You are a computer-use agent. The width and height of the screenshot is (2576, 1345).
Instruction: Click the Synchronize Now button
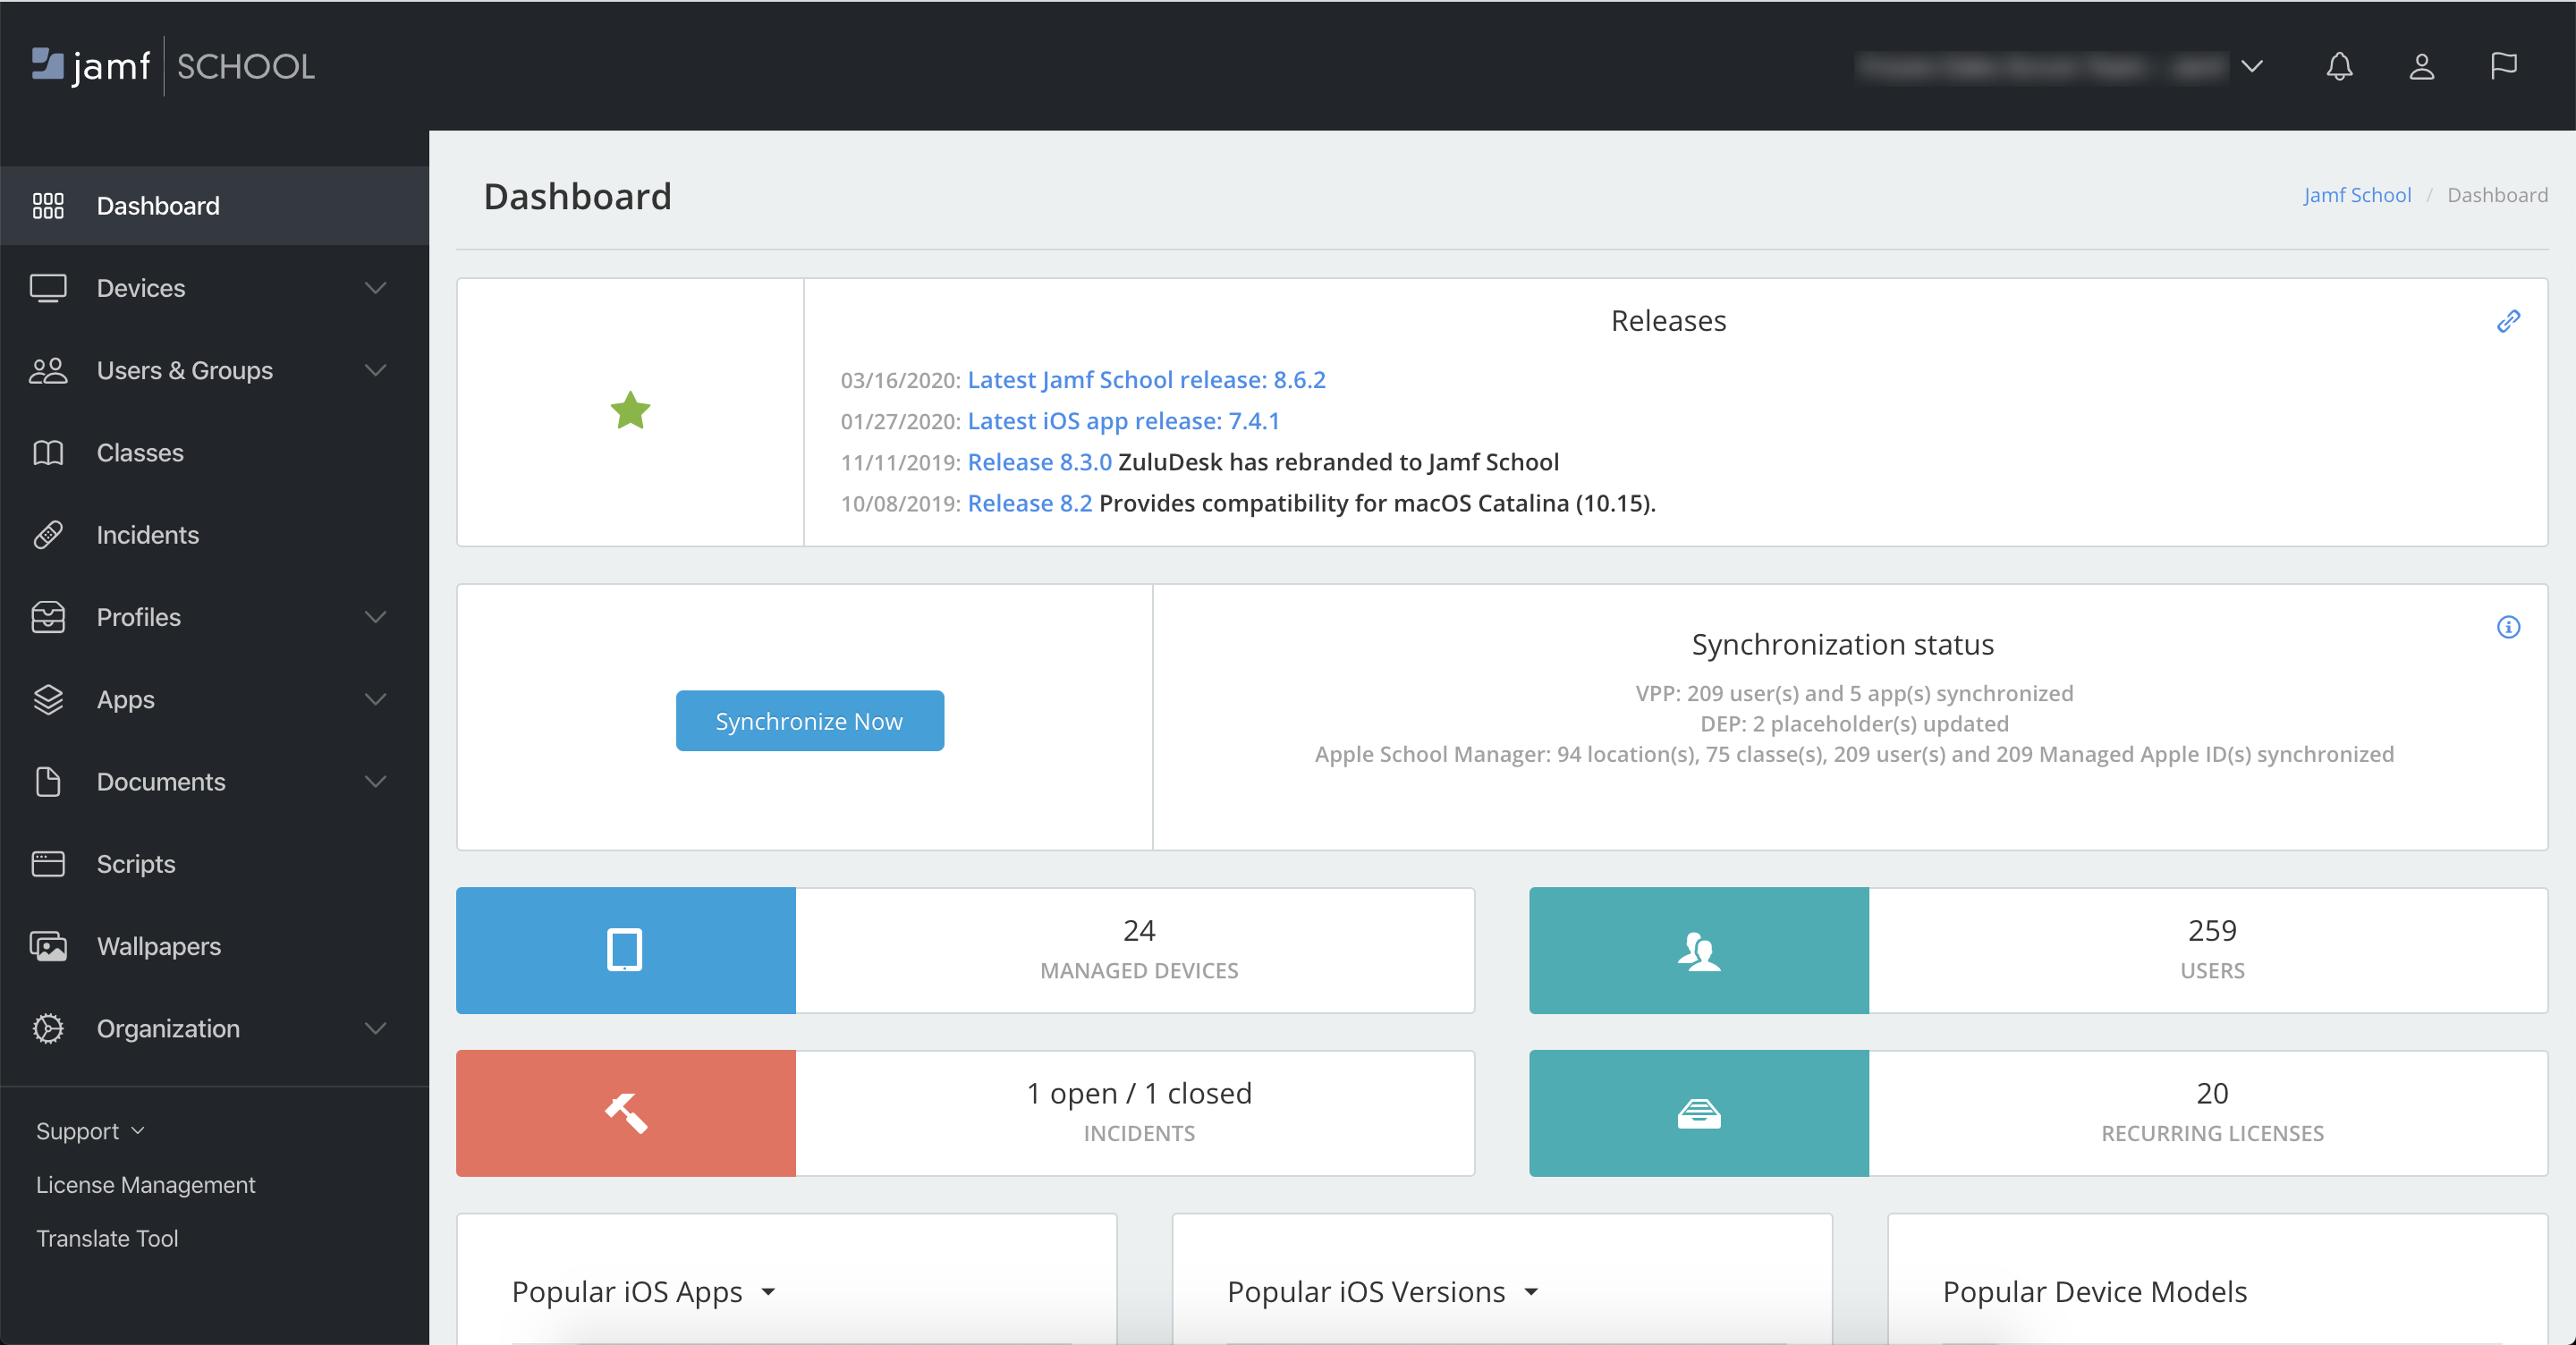click(x=809, y=721)
